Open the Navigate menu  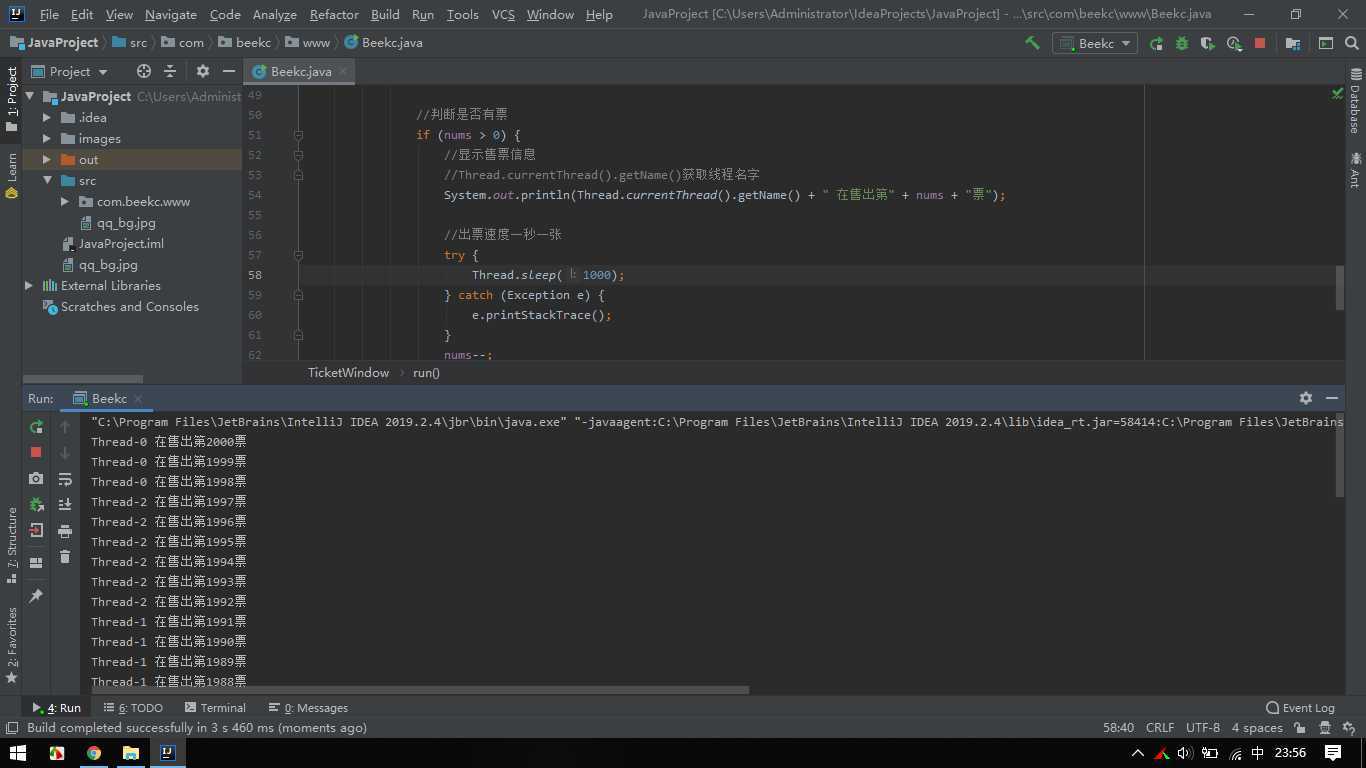click(171, 14)
